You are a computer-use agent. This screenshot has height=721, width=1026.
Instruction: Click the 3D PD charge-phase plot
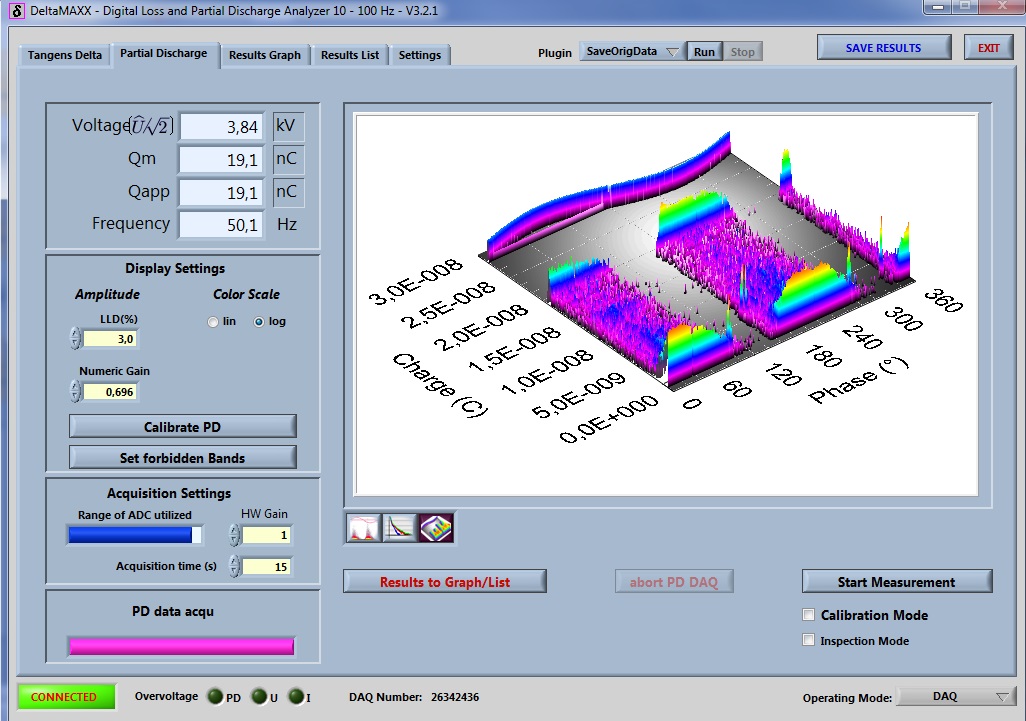[x=666, y=304]
